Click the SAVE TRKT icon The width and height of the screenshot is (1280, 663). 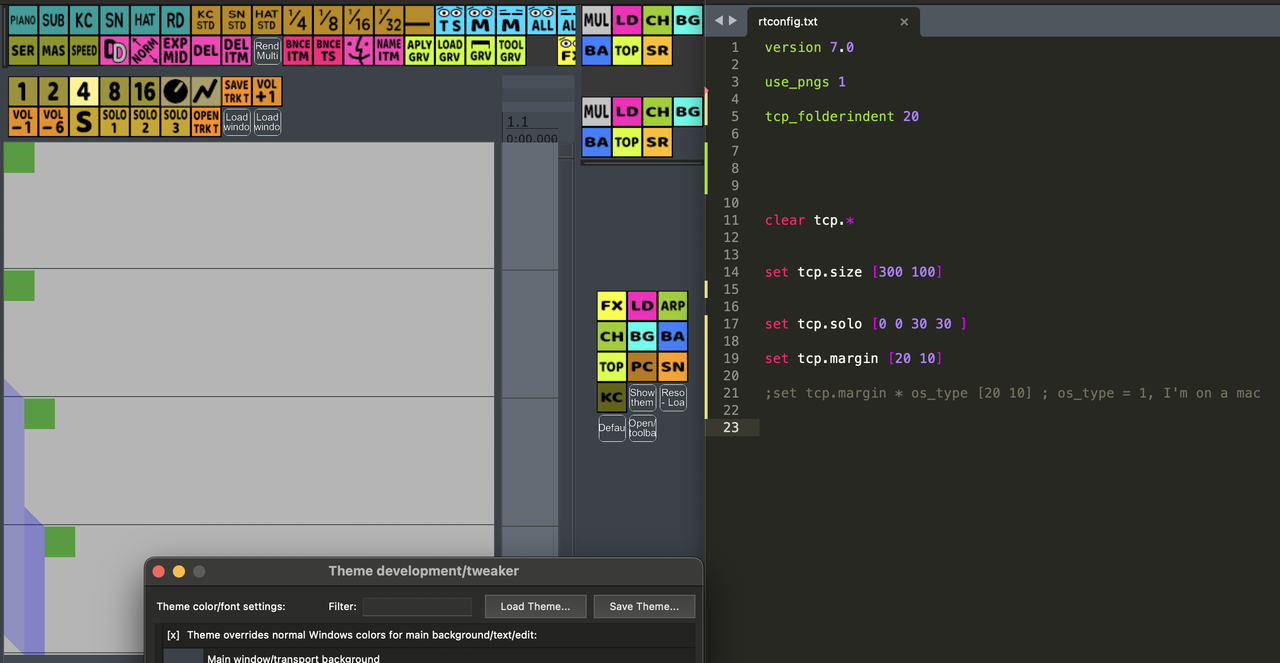[236, 91]
